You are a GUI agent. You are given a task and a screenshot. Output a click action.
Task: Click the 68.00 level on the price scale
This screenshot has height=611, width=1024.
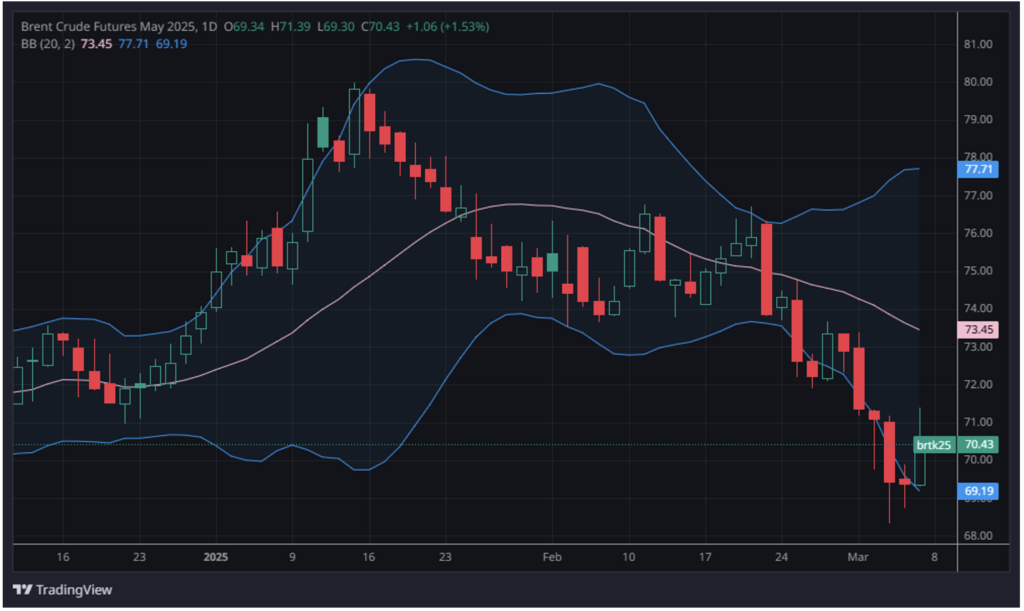[x=976, y=535]
